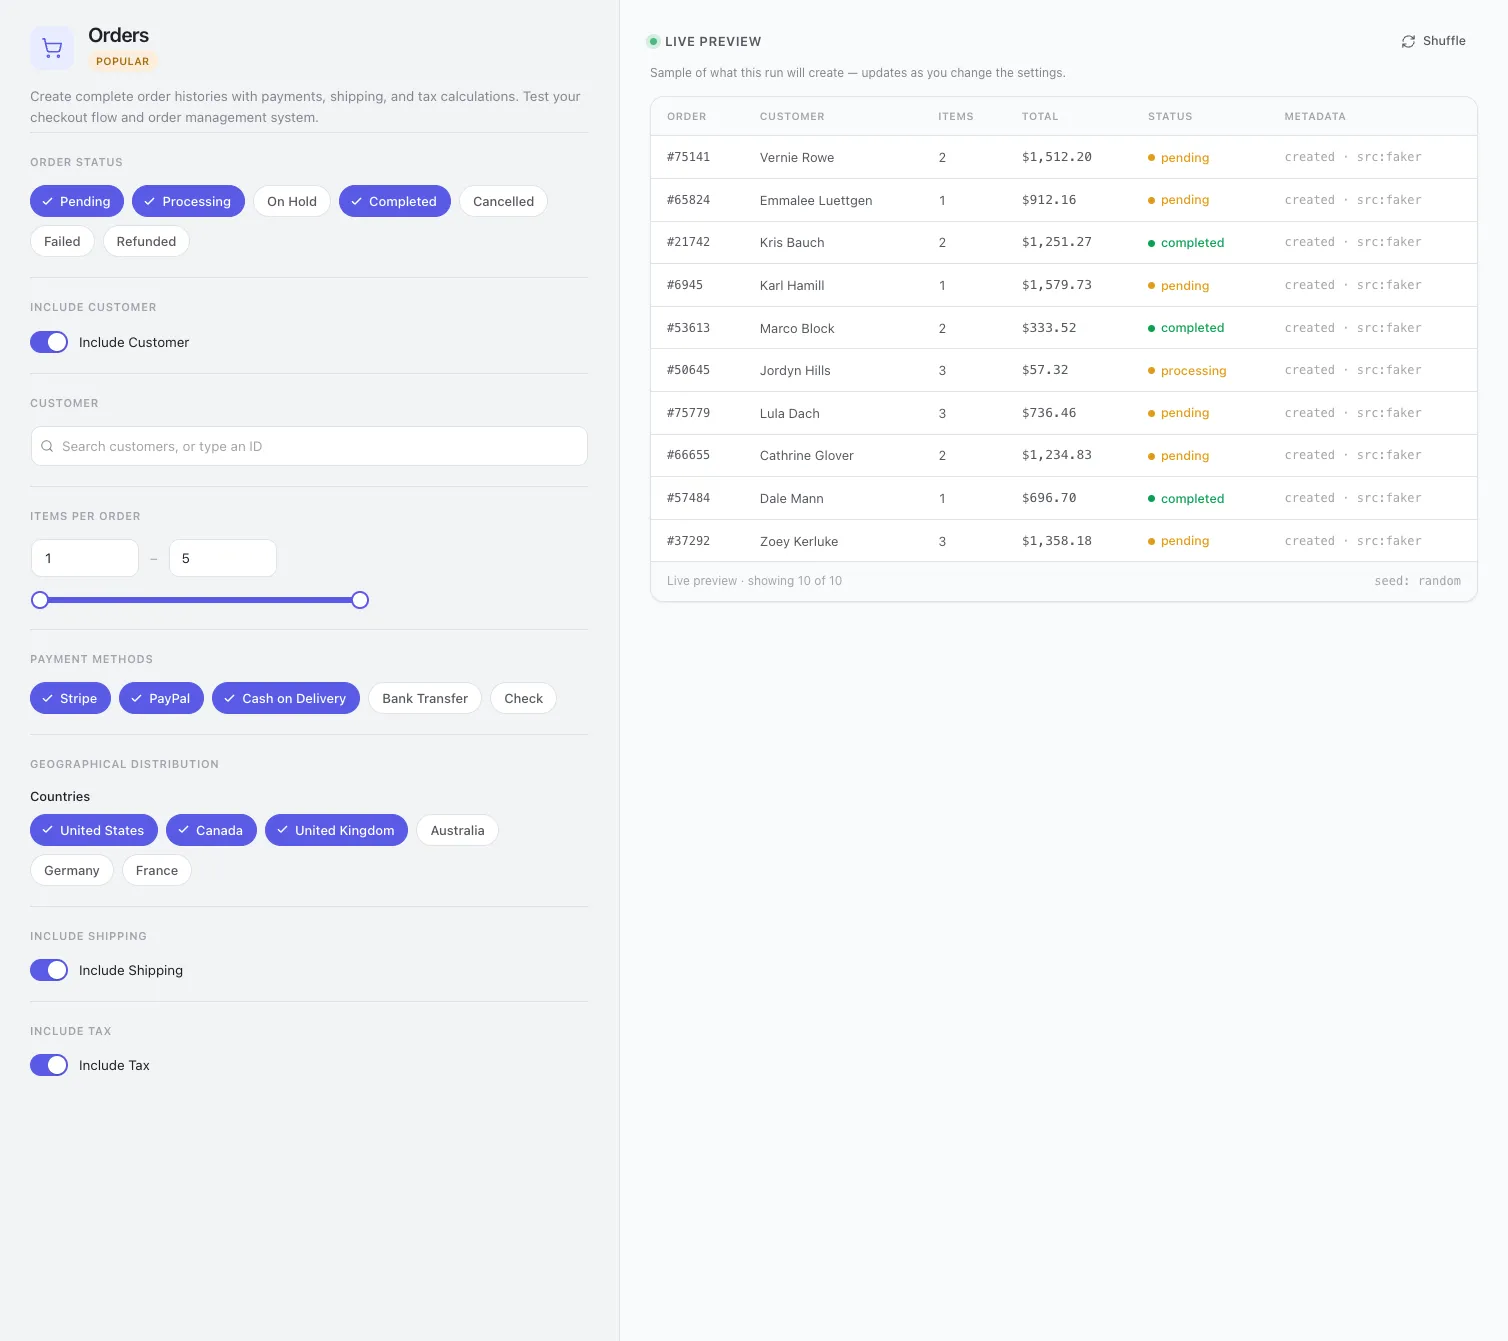The width and height of the screenshot is (1508, 1341).
Task: Turn off the Include Shipping switch
Action: point(49,970)
